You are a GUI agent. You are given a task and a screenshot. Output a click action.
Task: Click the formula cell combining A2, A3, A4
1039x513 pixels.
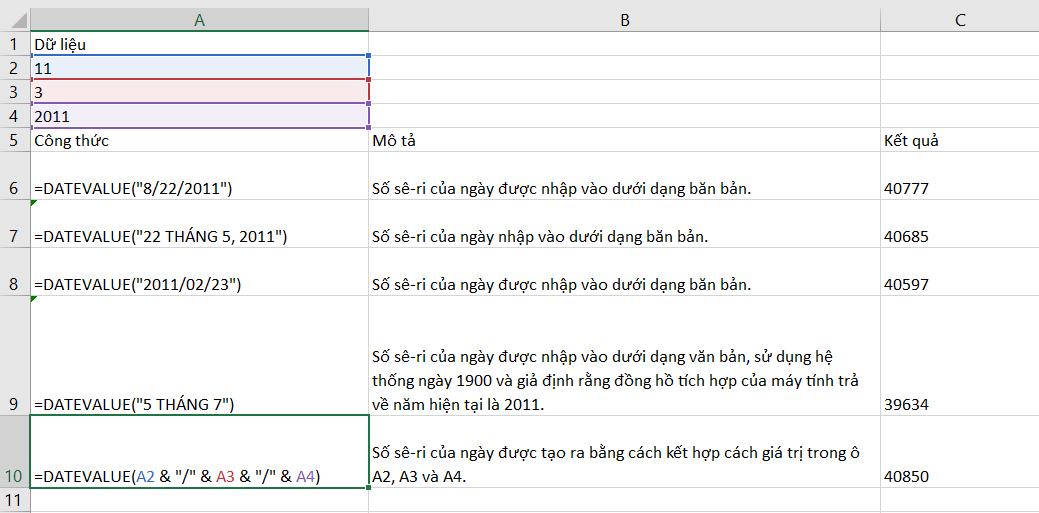coord(199,452)
